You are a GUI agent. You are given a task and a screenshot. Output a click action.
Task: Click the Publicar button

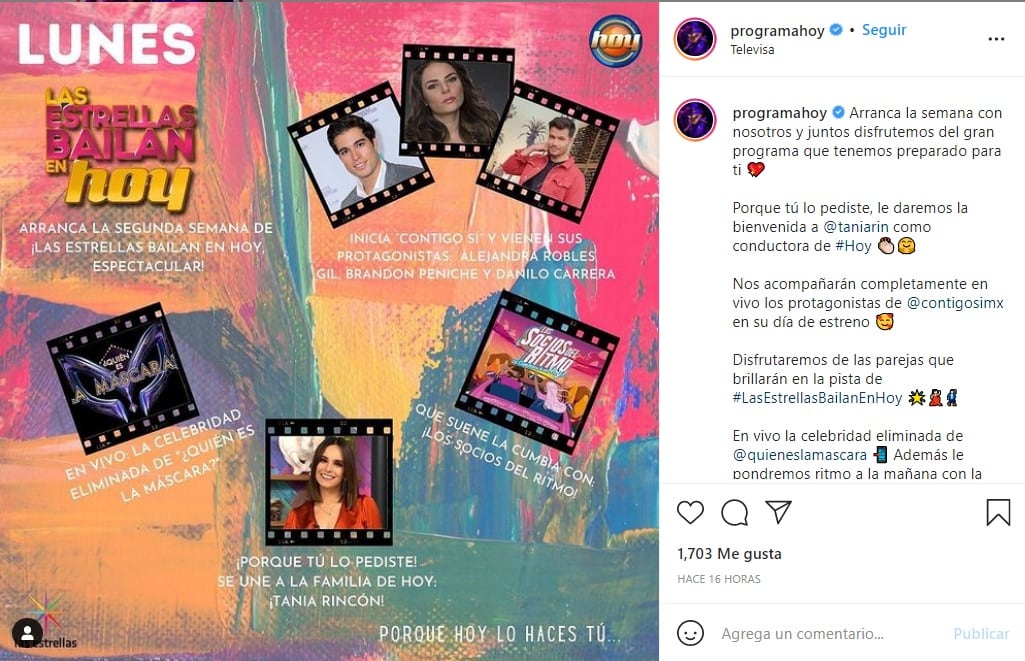click(981, 634)
